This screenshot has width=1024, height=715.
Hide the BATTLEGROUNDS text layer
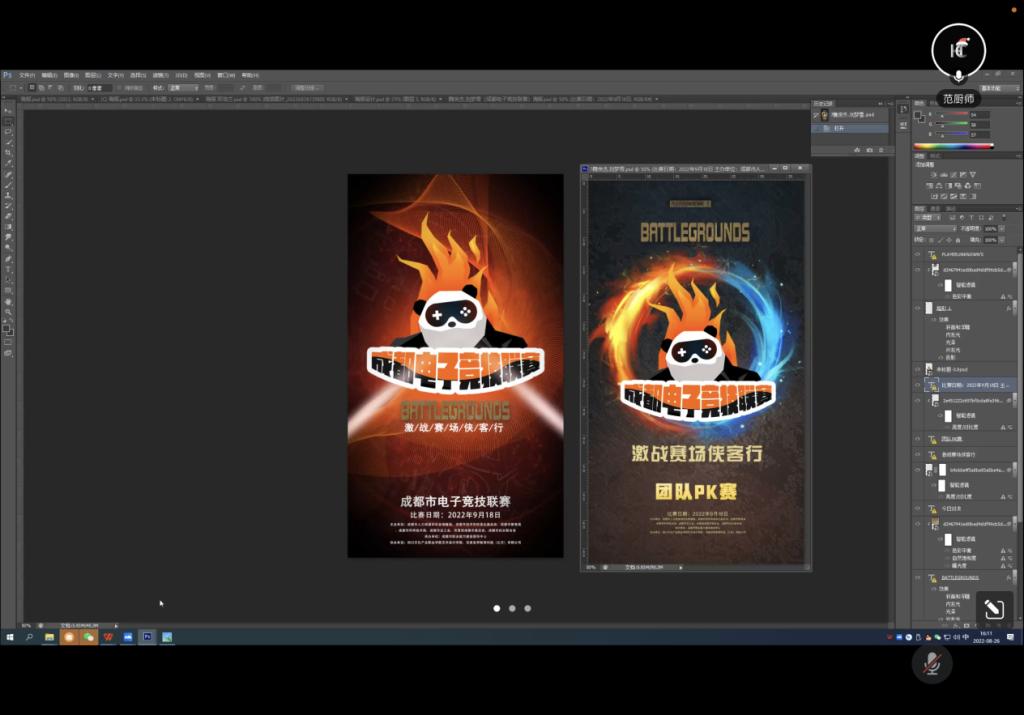coord(918,578)
